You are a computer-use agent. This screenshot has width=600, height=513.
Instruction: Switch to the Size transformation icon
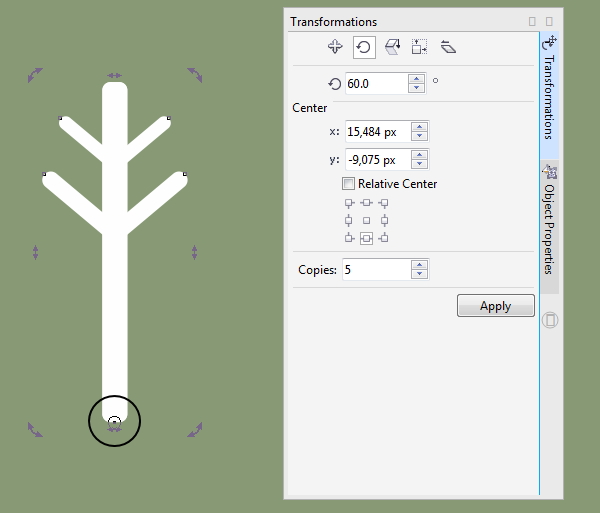pyautogui.click(x=419, y=47)
